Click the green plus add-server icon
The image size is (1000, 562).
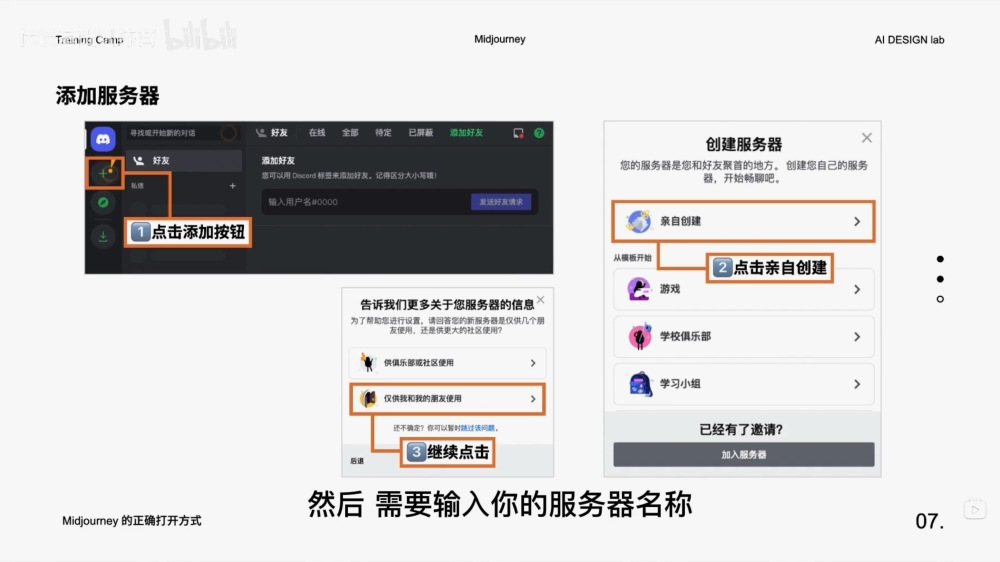click(x=103, y=173)
